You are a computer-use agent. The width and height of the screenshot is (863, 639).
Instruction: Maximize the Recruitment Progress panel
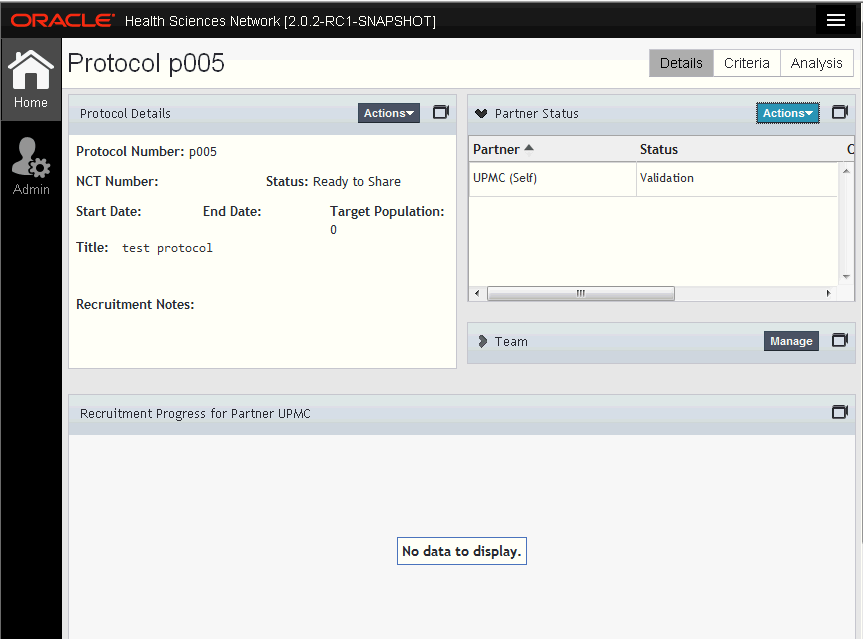840,412
